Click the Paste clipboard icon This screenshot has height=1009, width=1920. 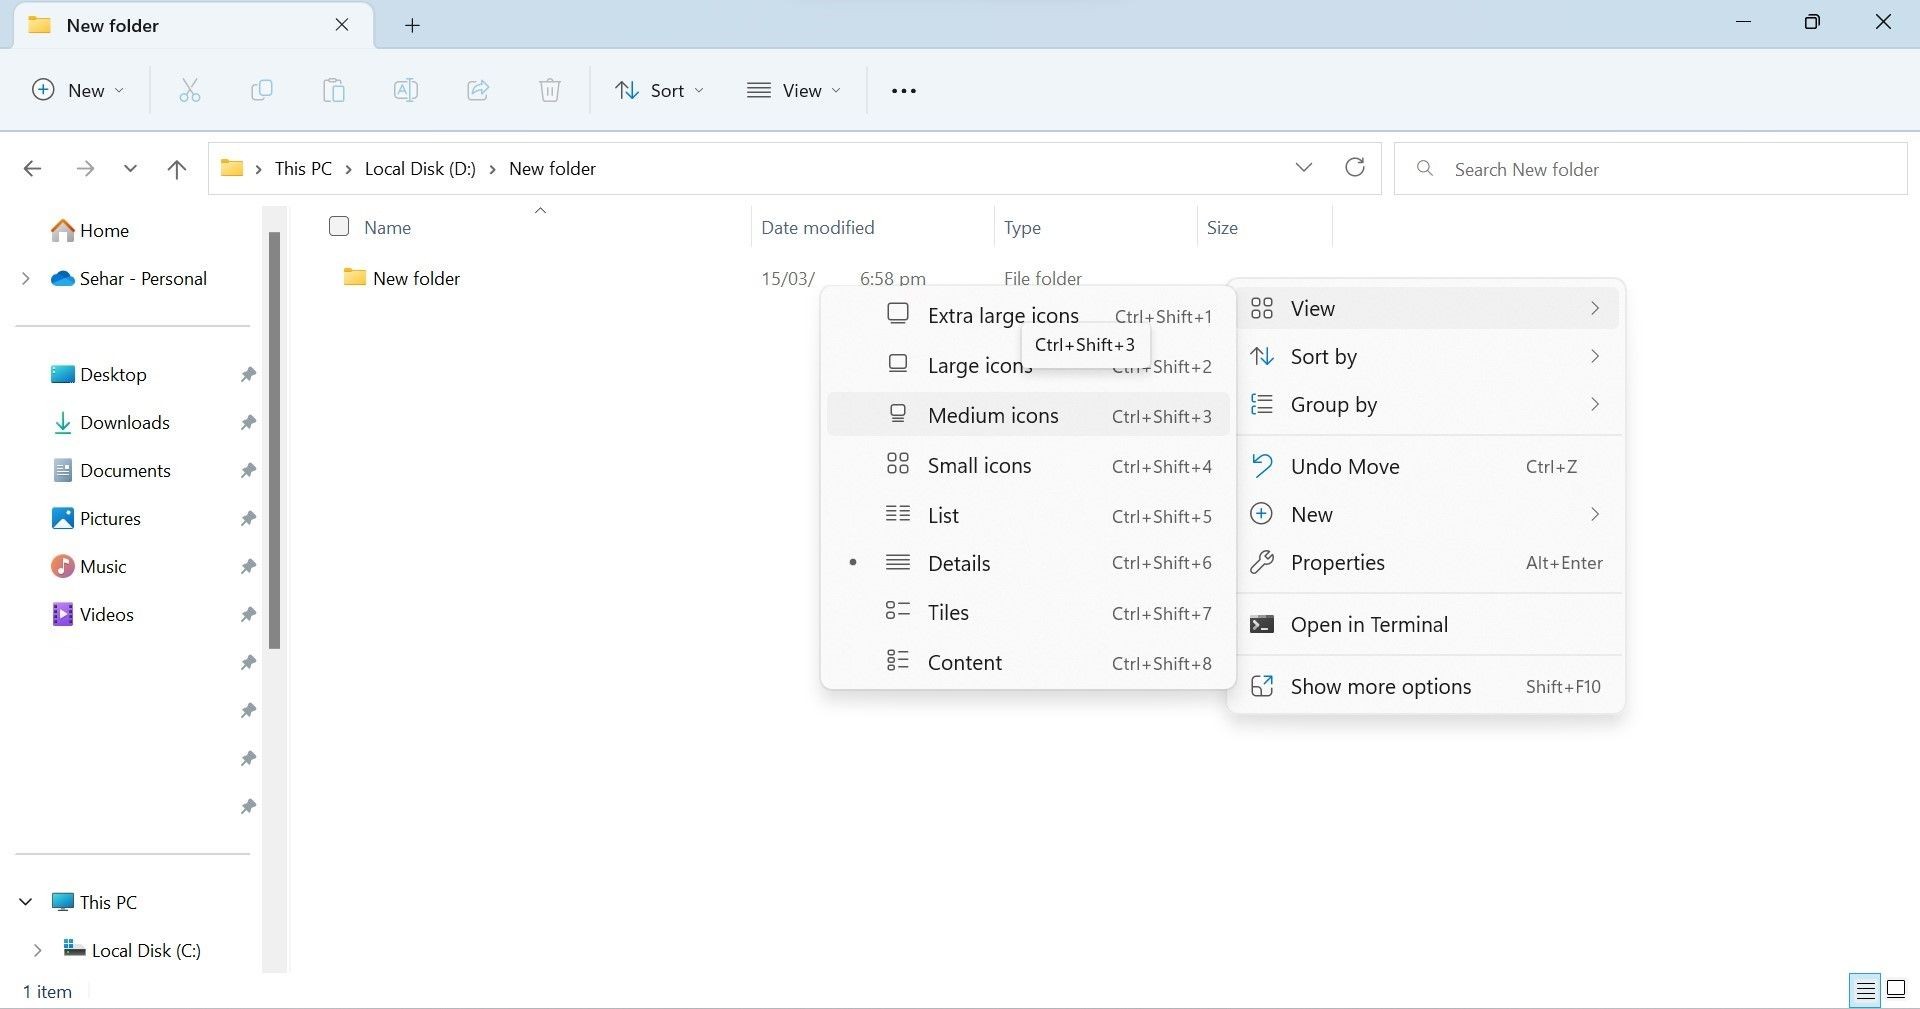333,90
